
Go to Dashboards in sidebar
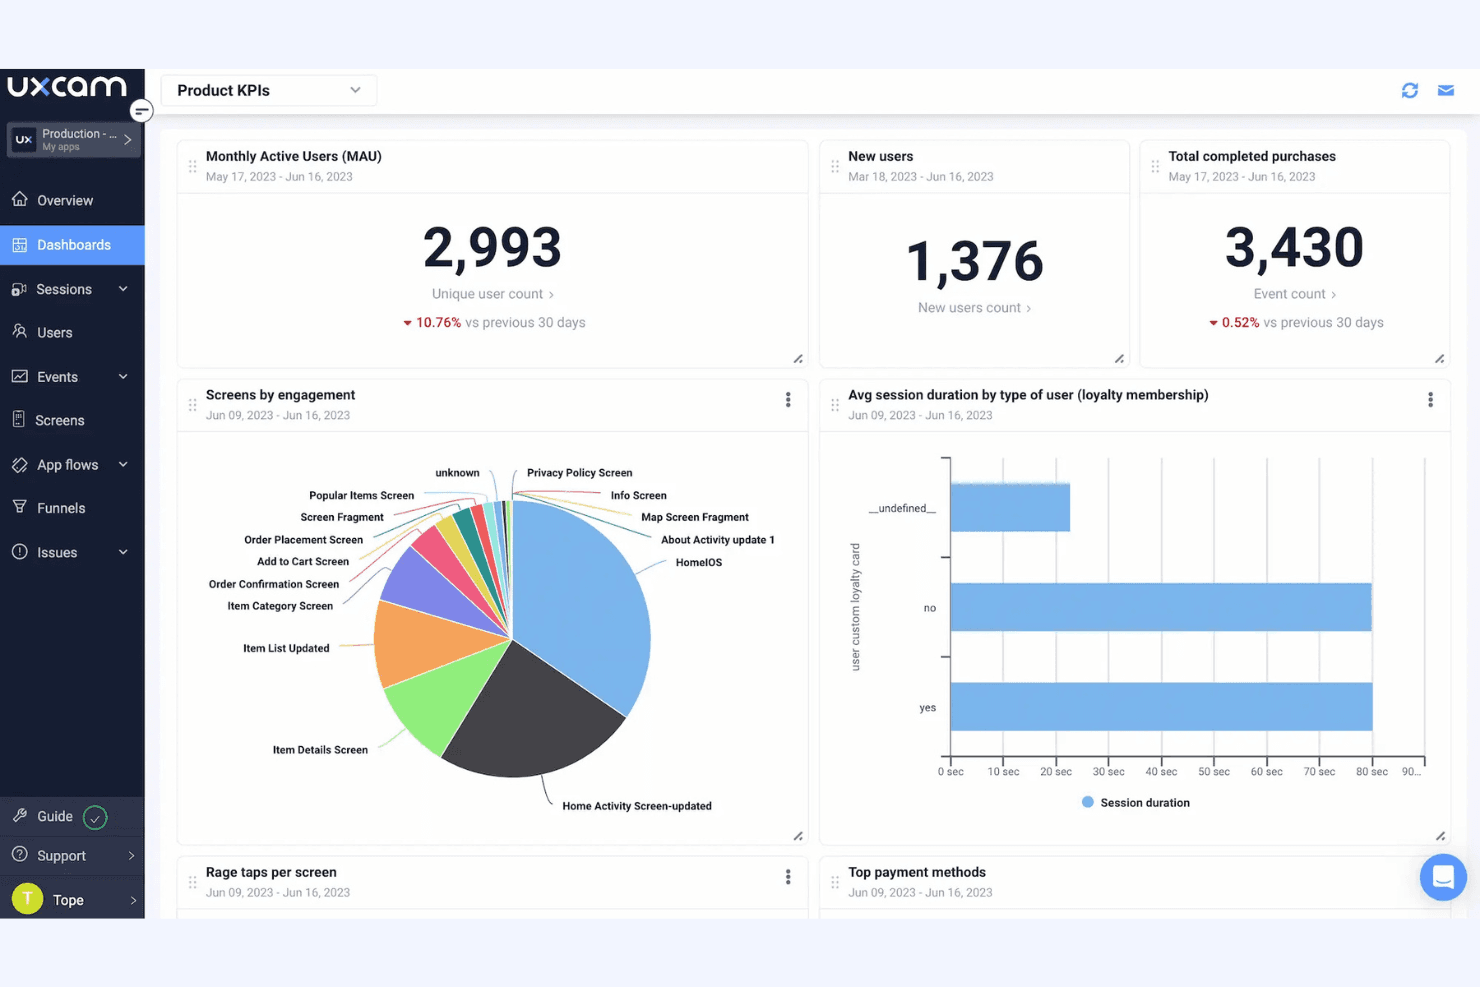[x=72, y=245]
